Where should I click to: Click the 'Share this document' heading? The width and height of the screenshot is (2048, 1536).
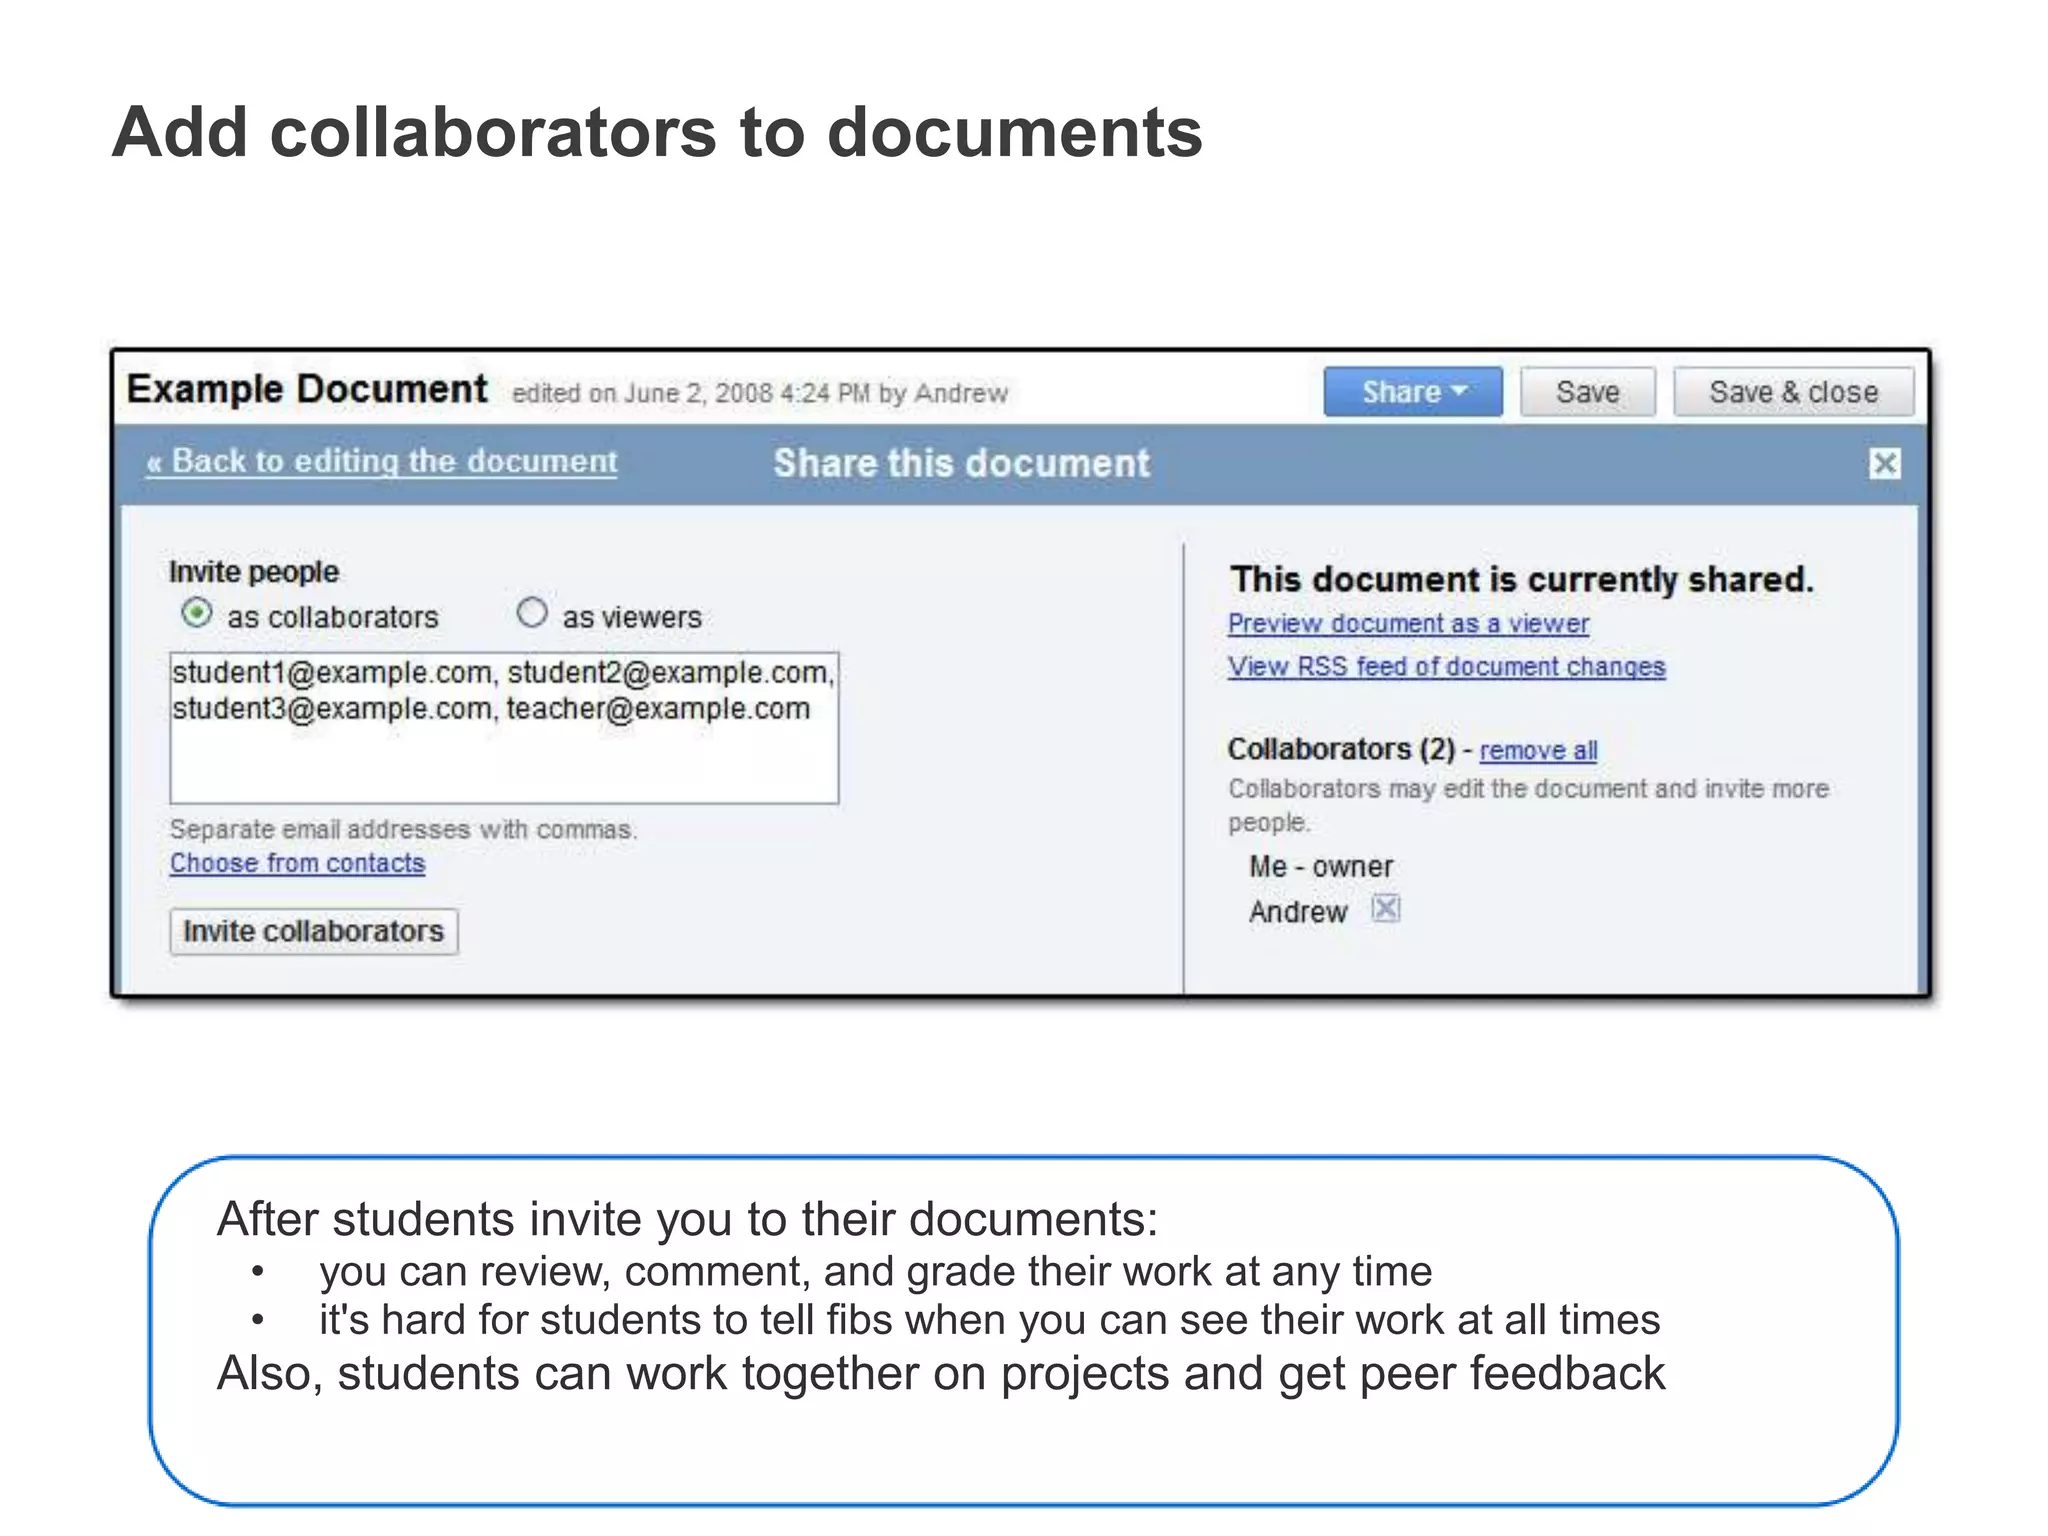(x=961, y=463)
